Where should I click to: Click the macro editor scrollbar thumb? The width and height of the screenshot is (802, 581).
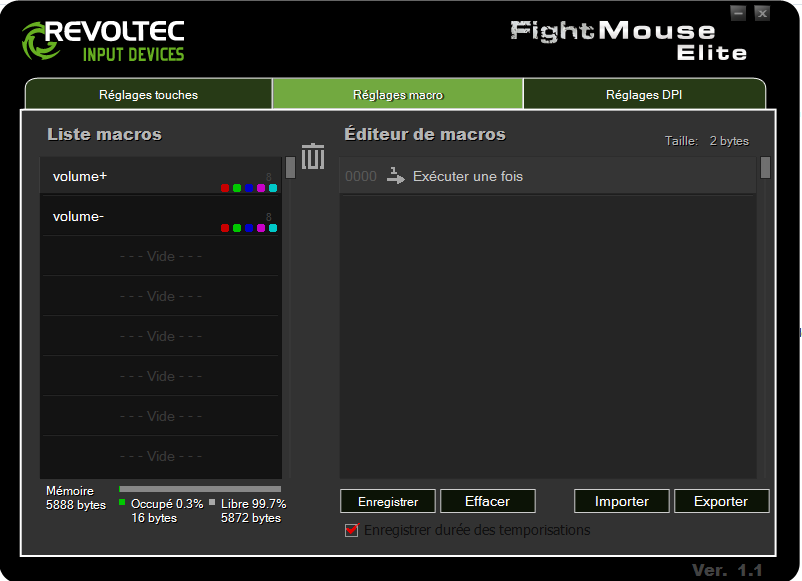765,167
